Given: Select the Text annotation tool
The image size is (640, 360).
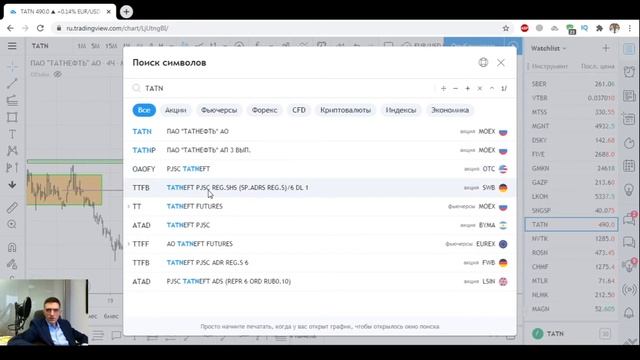Looking at the screenshot, I should pos(12,134).
